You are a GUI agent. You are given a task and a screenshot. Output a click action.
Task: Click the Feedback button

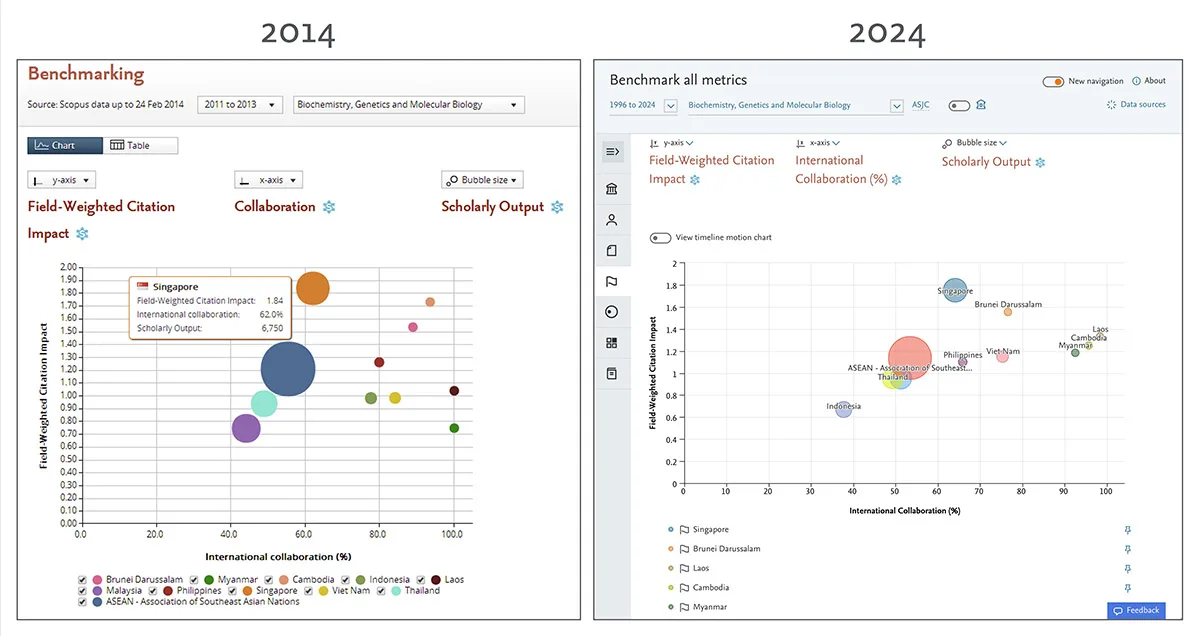1136,610
